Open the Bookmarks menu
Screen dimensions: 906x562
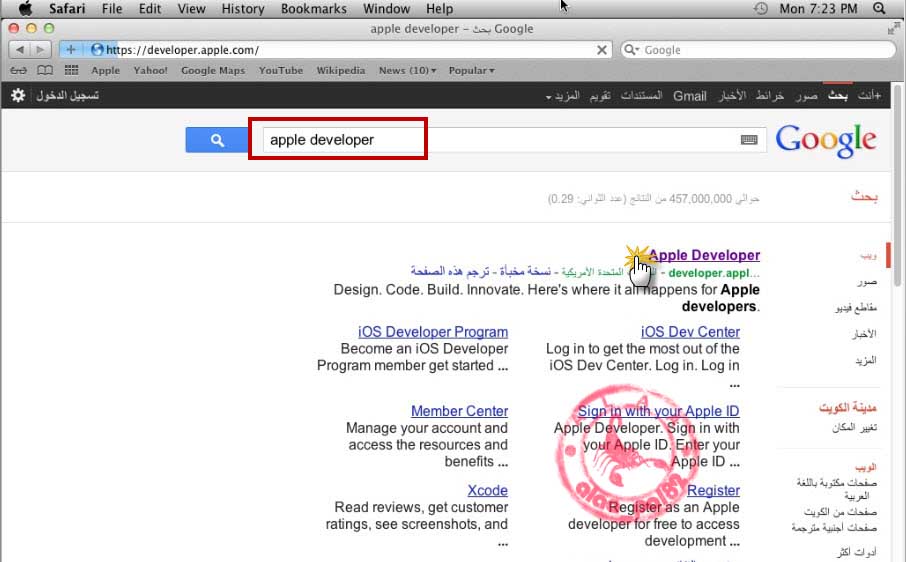click(314, 9)
